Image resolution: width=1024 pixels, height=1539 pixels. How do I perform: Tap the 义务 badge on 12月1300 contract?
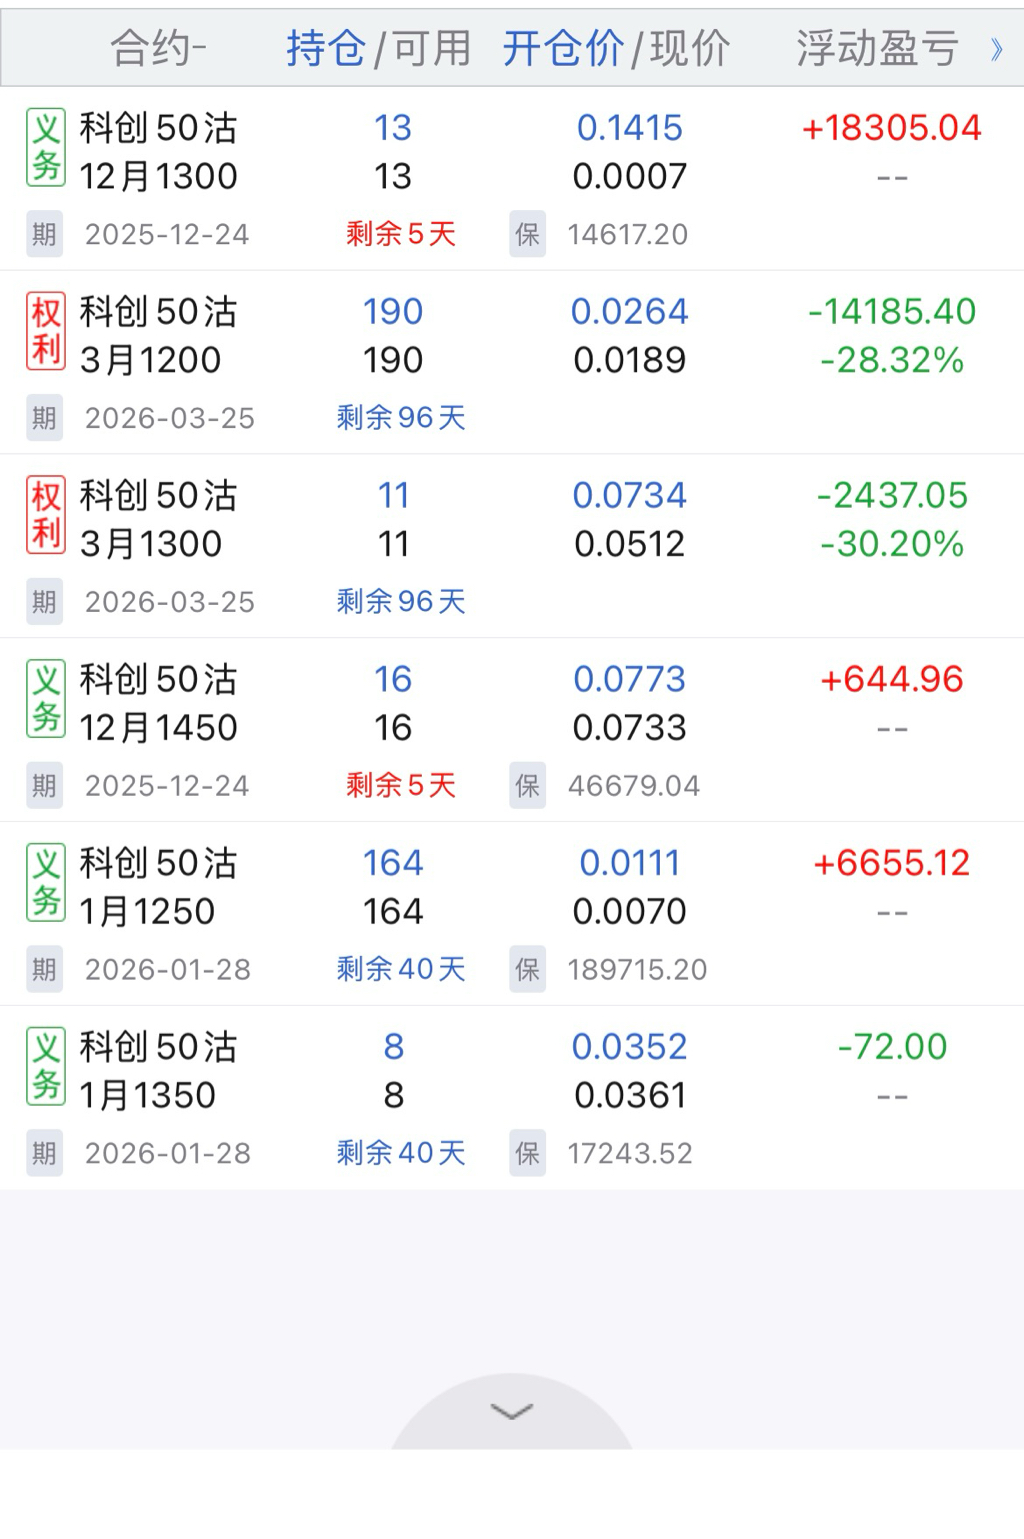(46, 148)
